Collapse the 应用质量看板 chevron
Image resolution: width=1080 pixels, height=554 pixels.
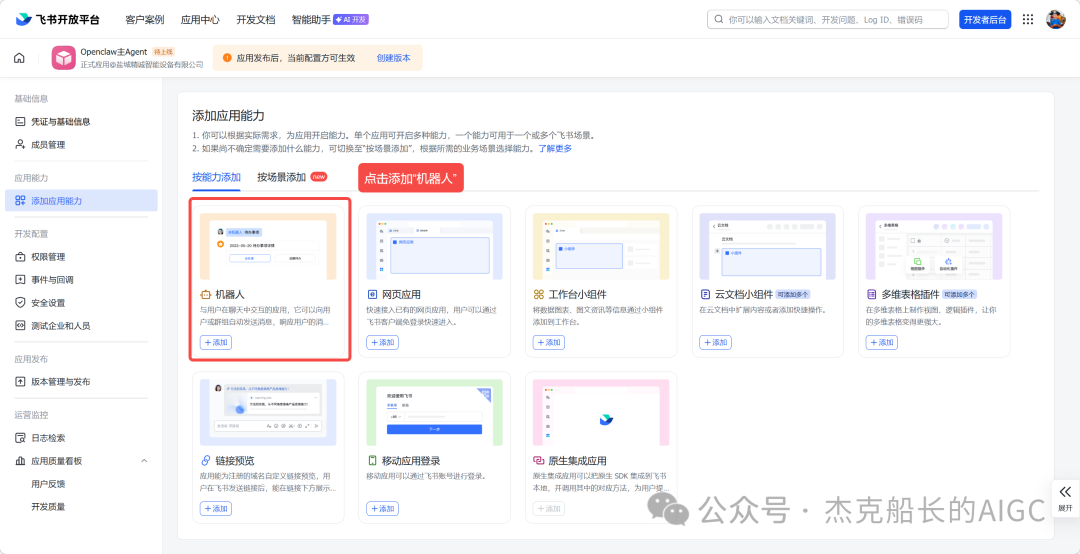point(144,460)
